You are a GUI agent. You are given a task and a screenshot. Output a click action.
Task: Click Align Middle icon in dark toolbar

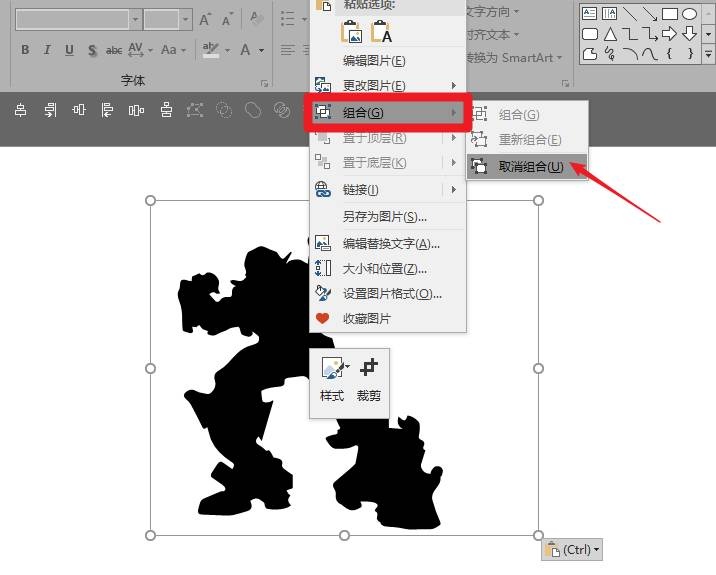(x=79, y=110)
